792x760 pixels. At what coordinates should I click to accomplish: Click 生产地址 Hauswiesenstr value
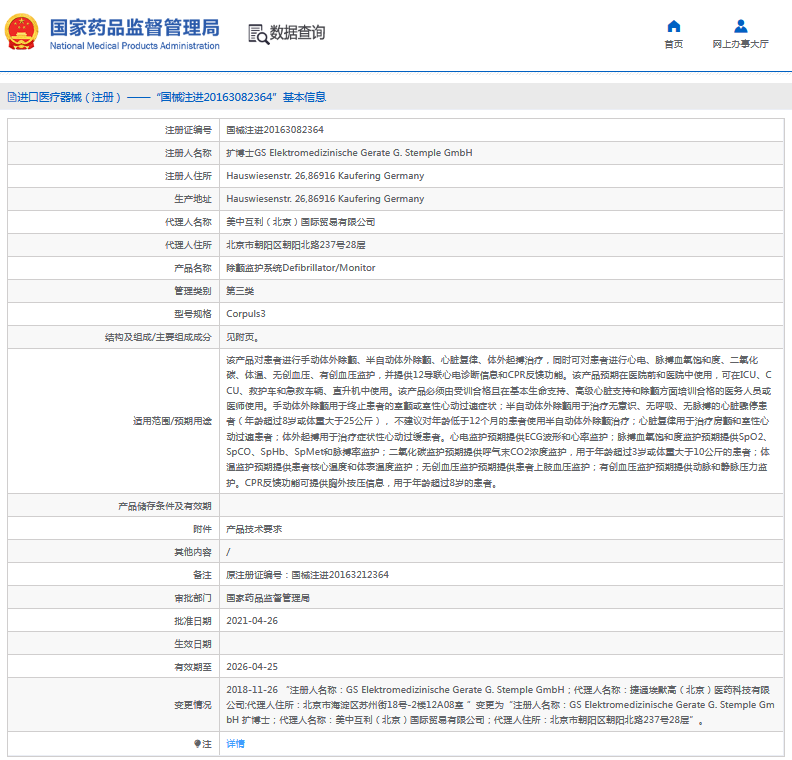click(x=325, y=198)
